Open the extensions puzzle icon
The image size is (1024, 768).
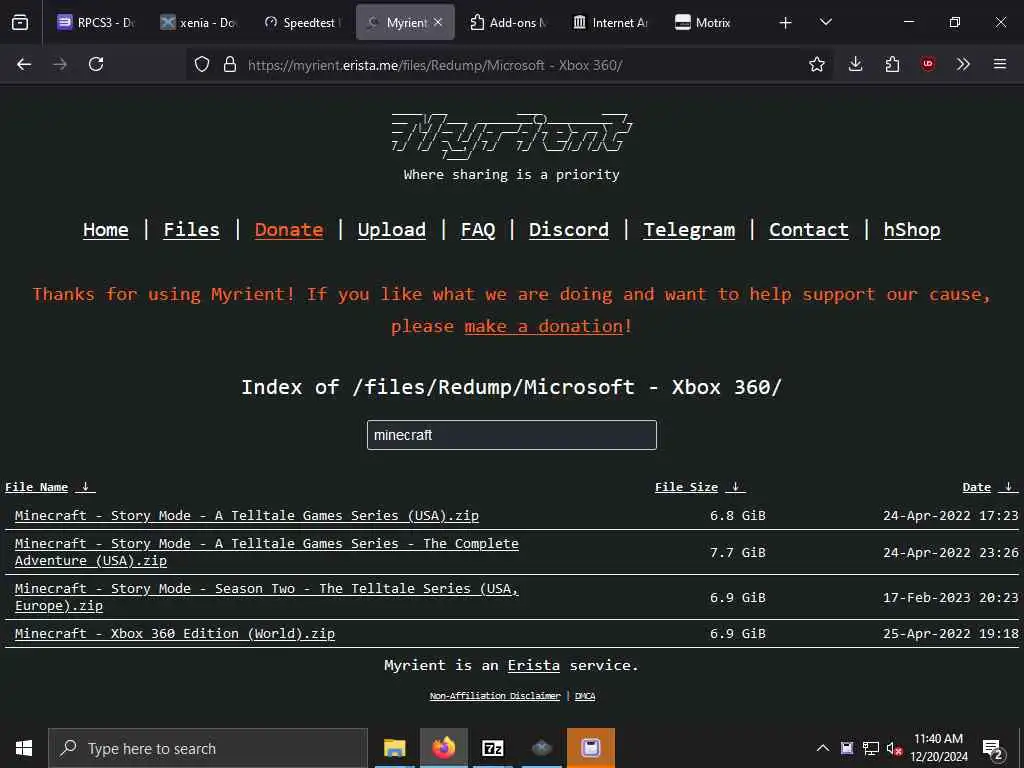[x=892, y=64]
